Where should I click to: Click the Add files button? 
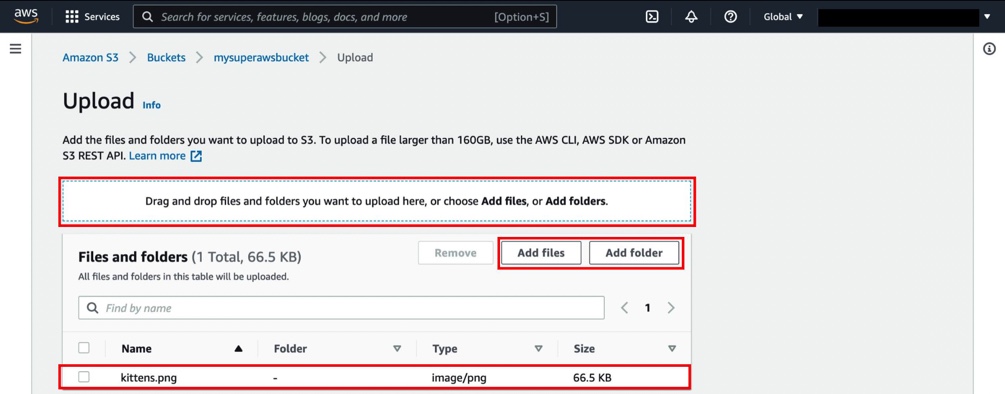point(541,253)
